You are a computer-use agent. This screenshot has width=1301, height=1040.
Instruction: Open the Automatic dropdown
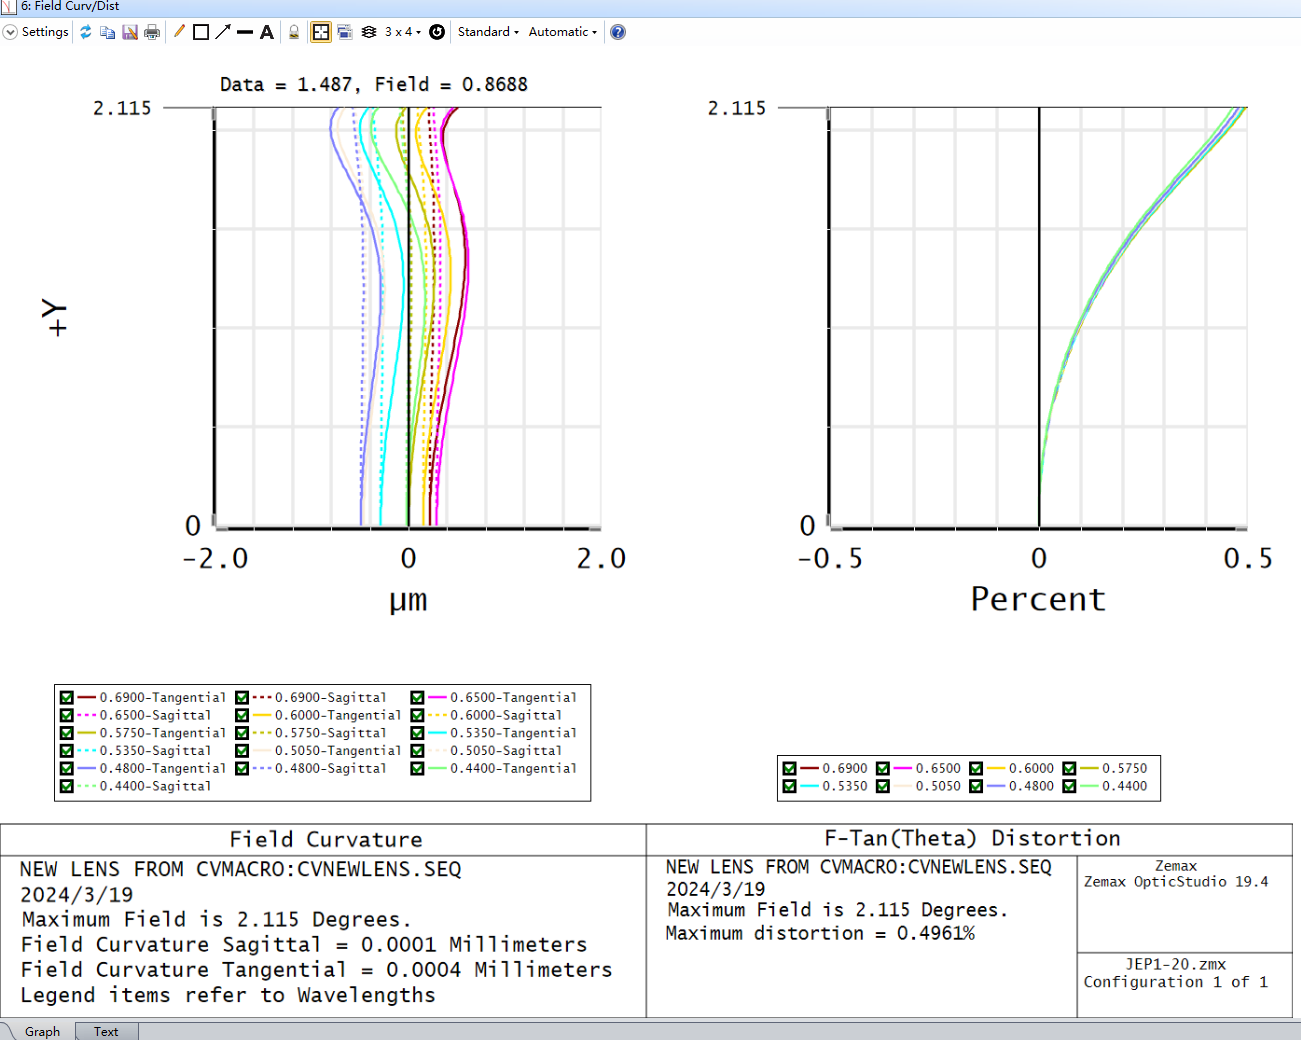[563, 32]
